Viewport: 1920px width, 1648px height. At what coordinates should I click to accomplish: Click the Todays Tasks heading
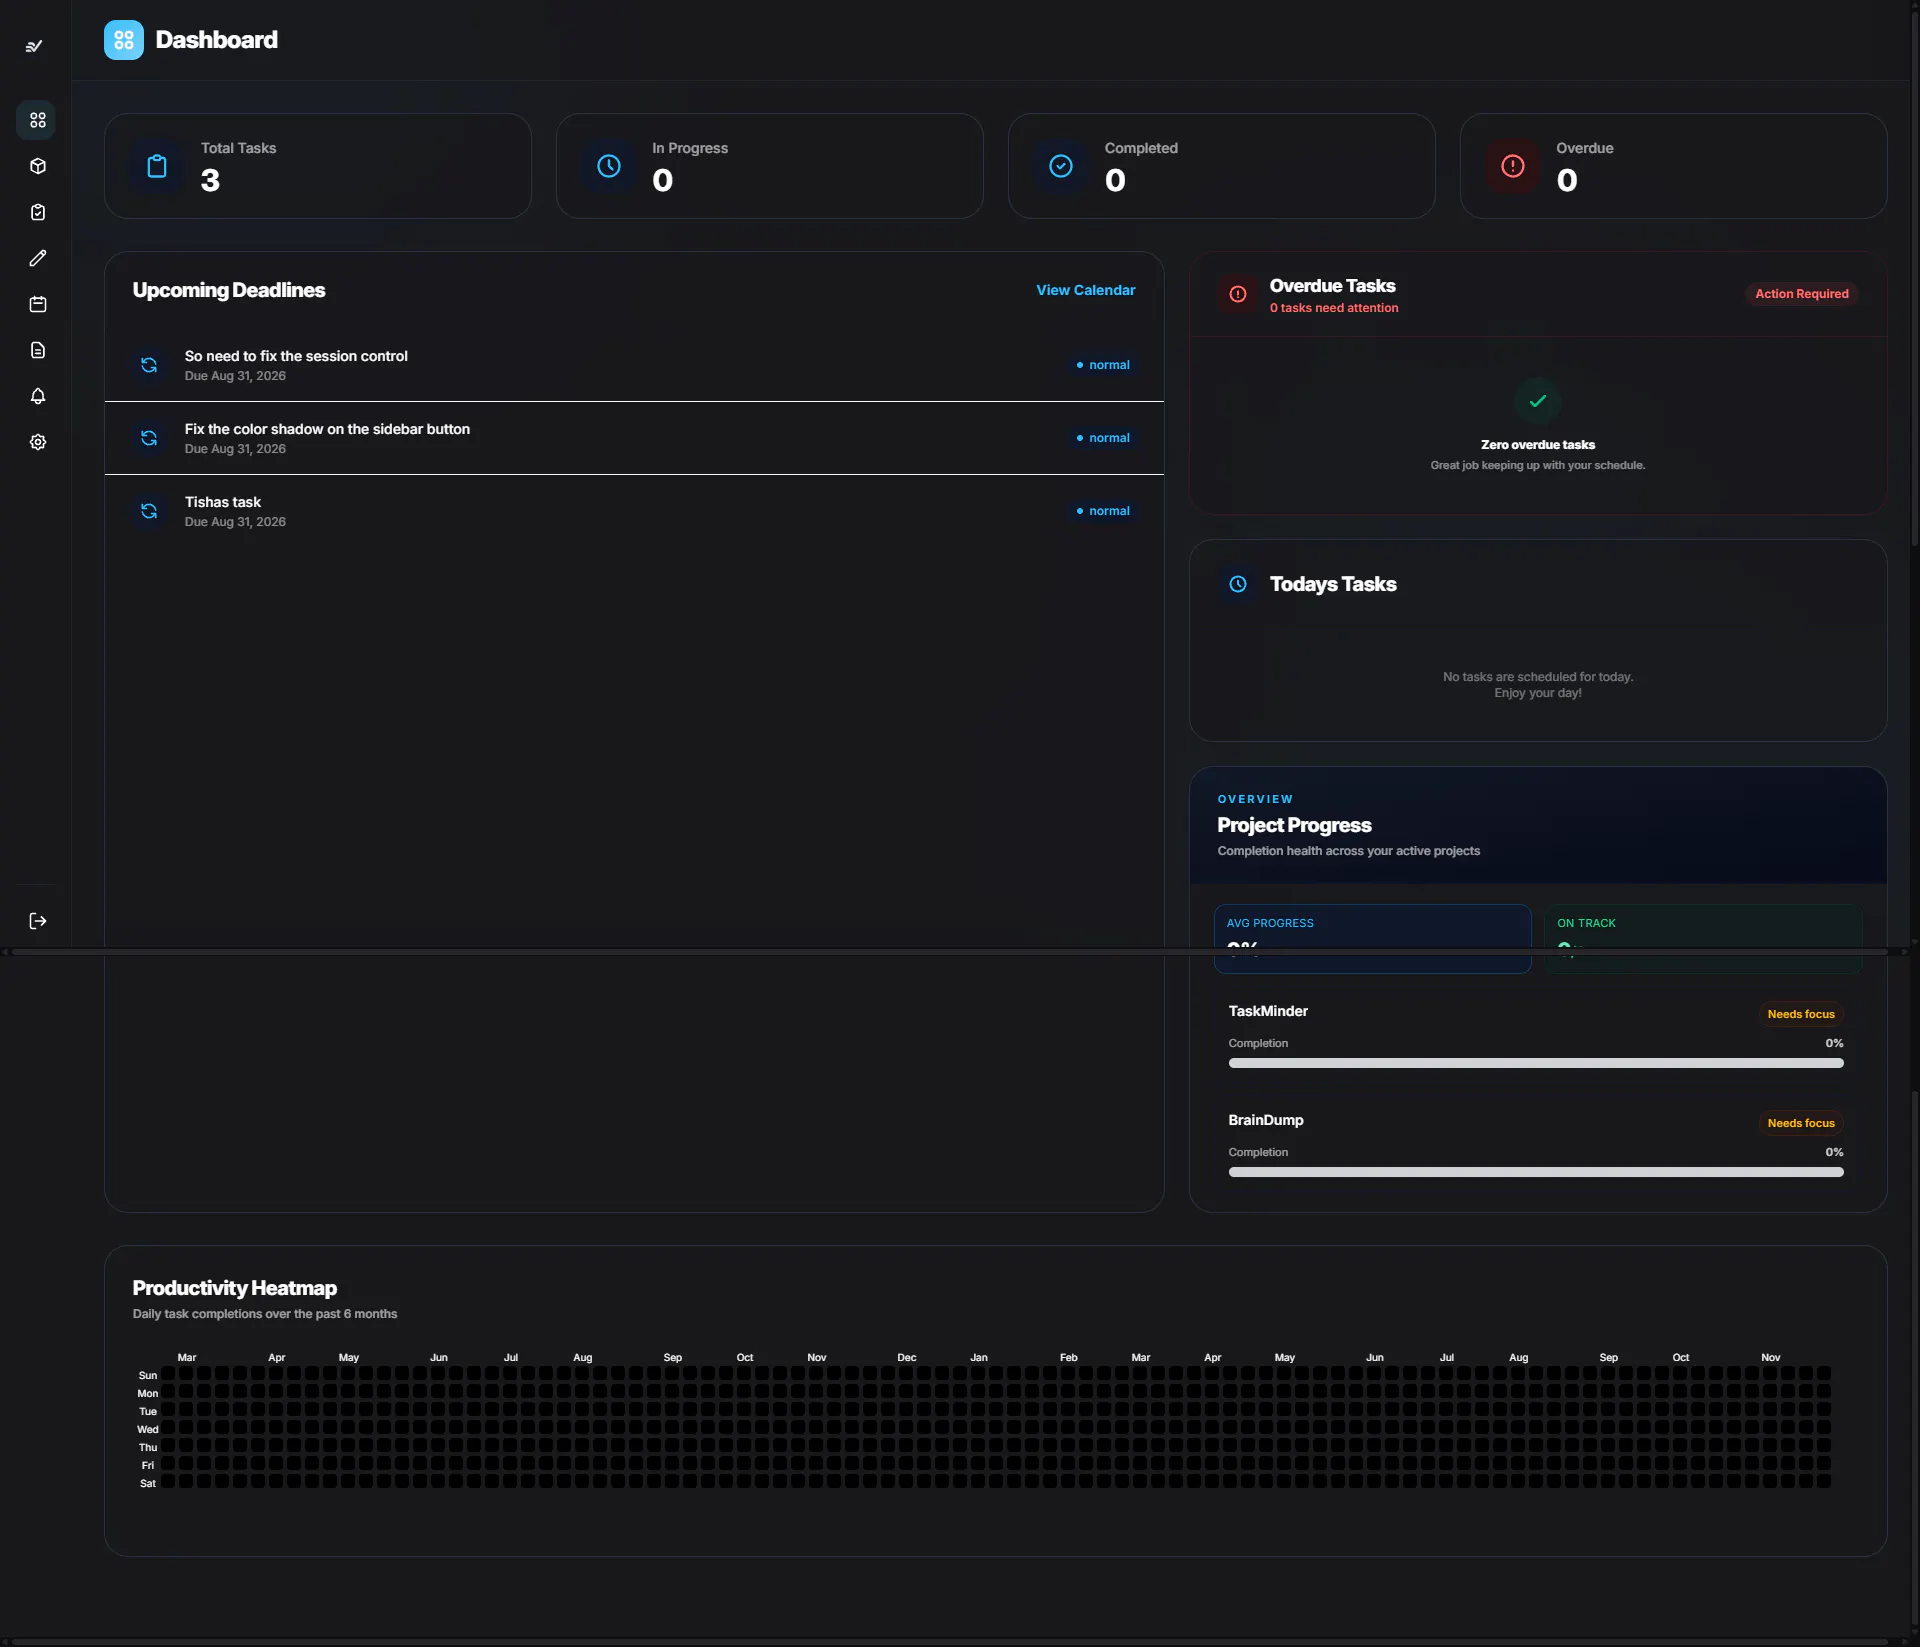click(x=1333, y=584)
